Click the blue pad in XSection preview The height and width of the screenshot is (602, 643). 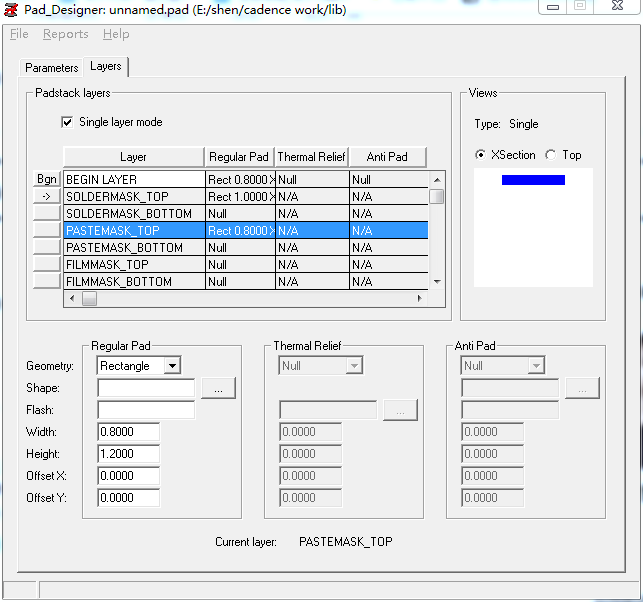click(533, 180)
